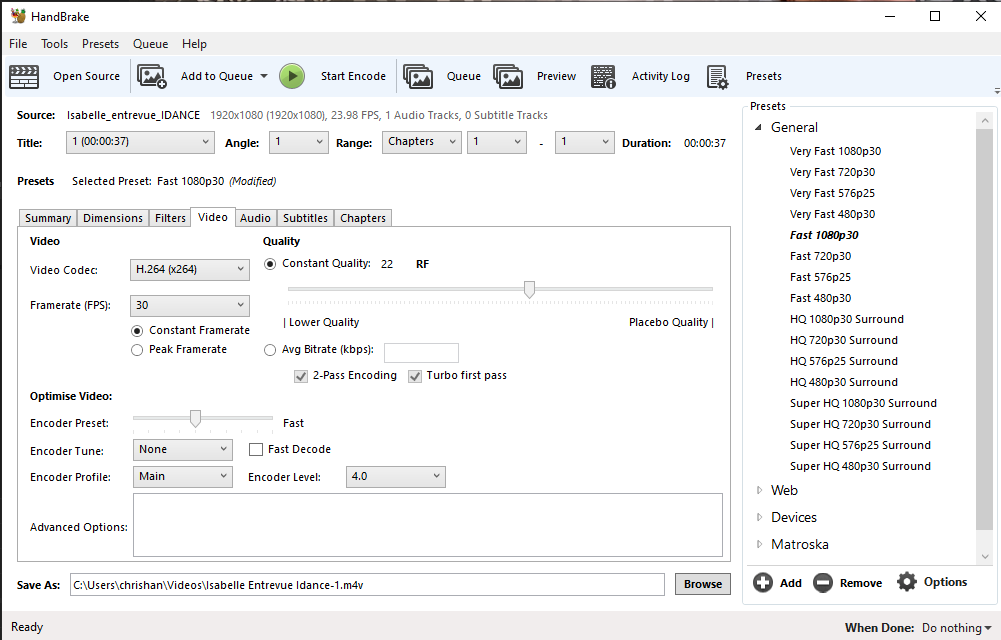Change the Framerate dropdown value
Viewport: 1001px width, 640px height.
click(189, 305)
